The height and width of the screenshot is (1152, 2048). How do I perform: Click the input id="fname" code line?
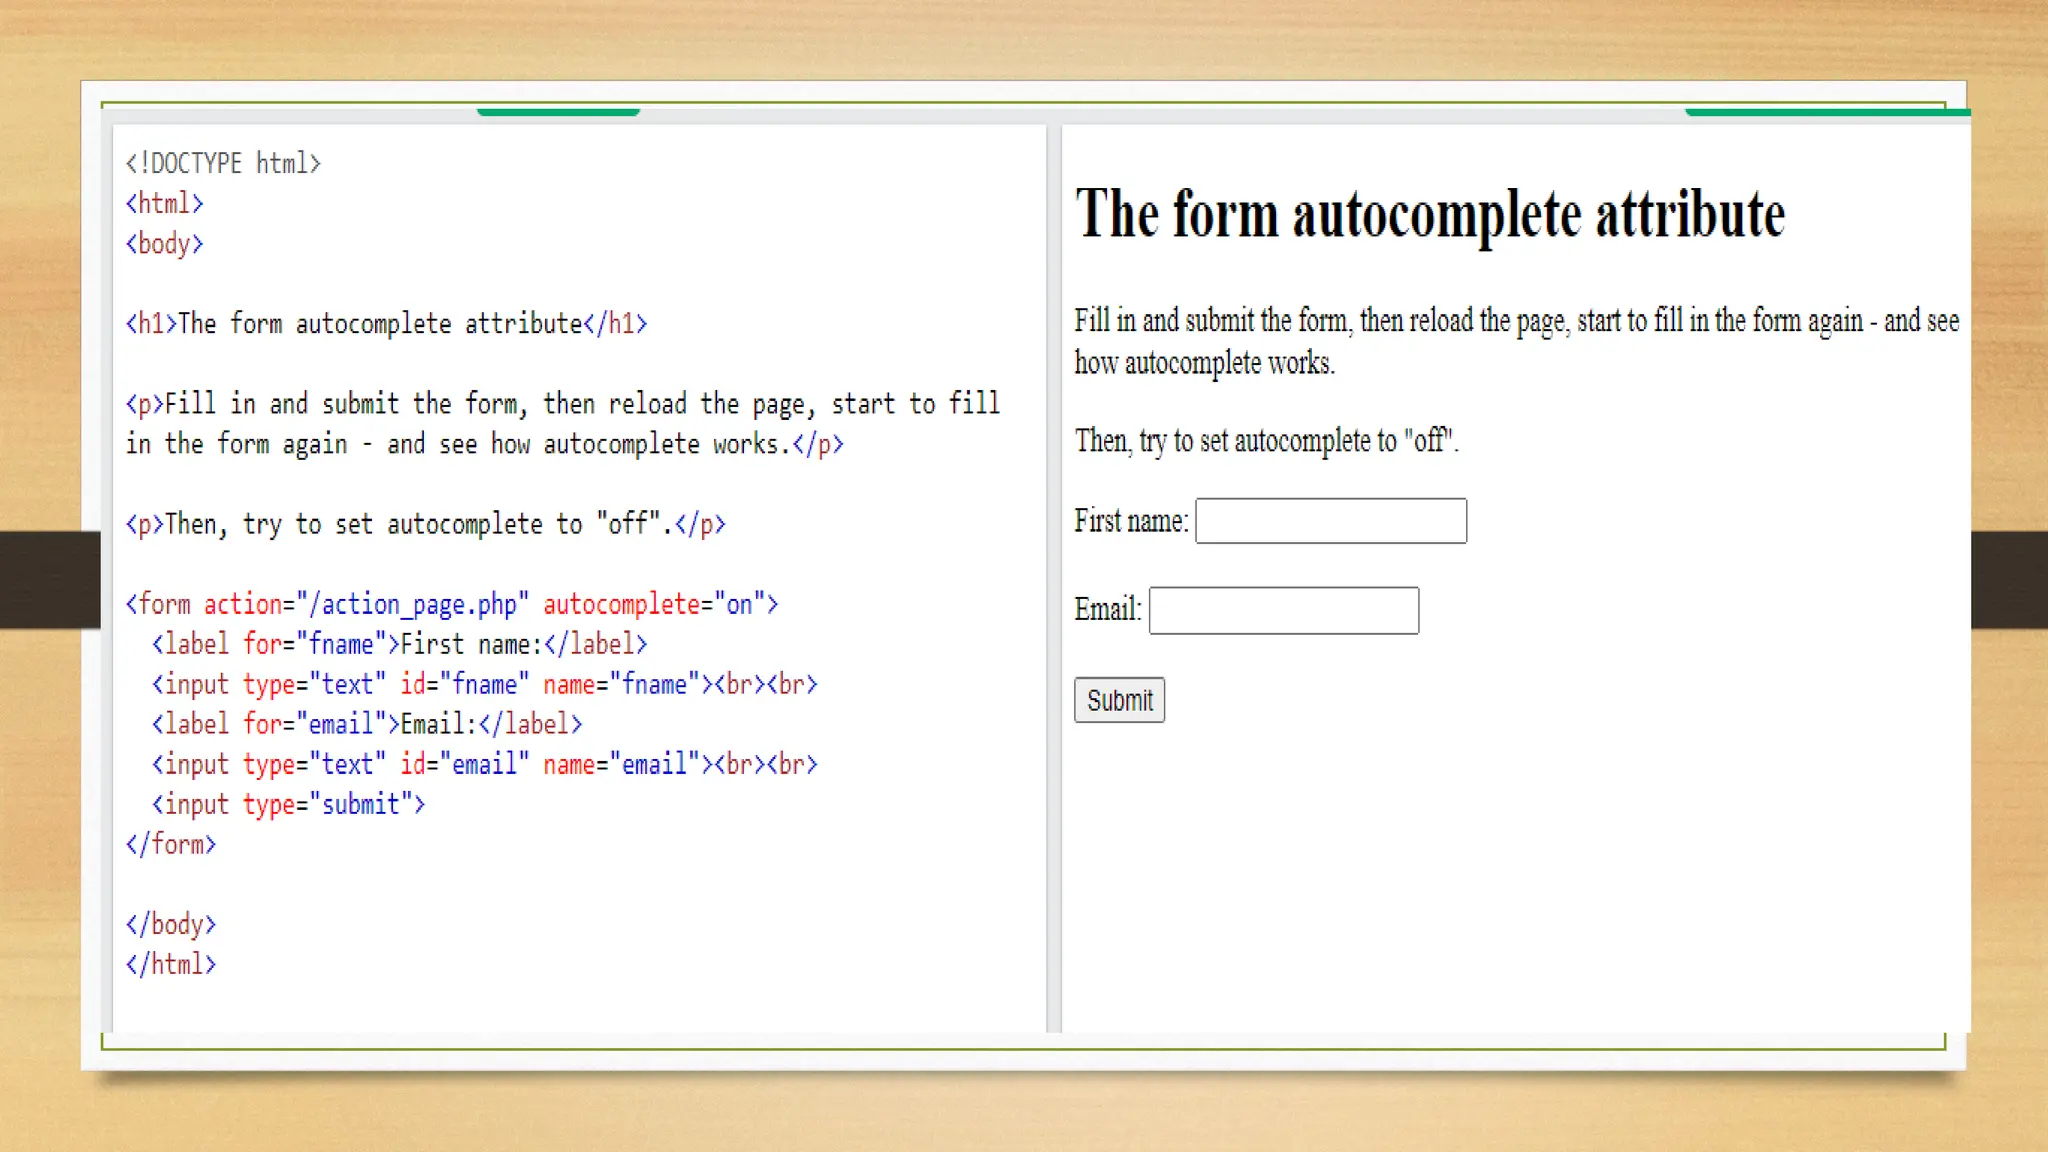coord(484,684)
